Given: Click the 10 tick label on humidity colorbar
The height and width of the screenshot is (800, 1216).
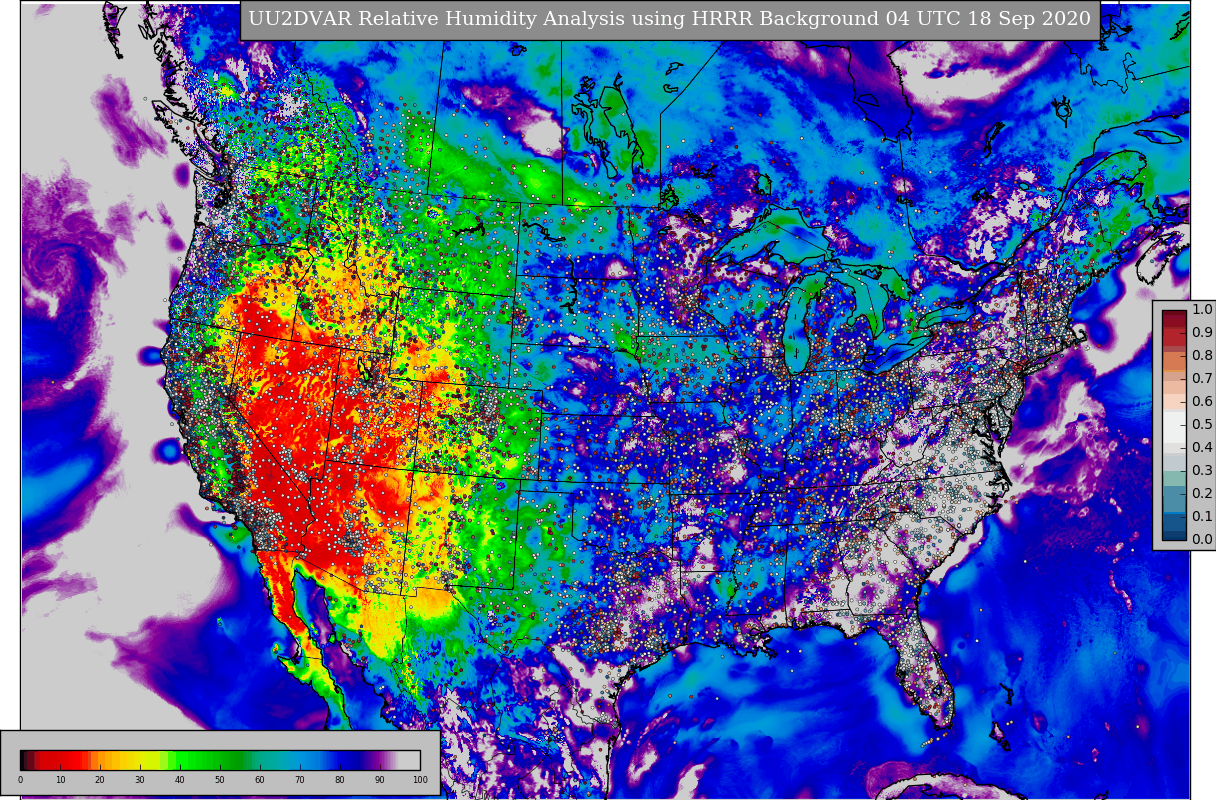Looking at the screenshot, I should coord(60,780).
